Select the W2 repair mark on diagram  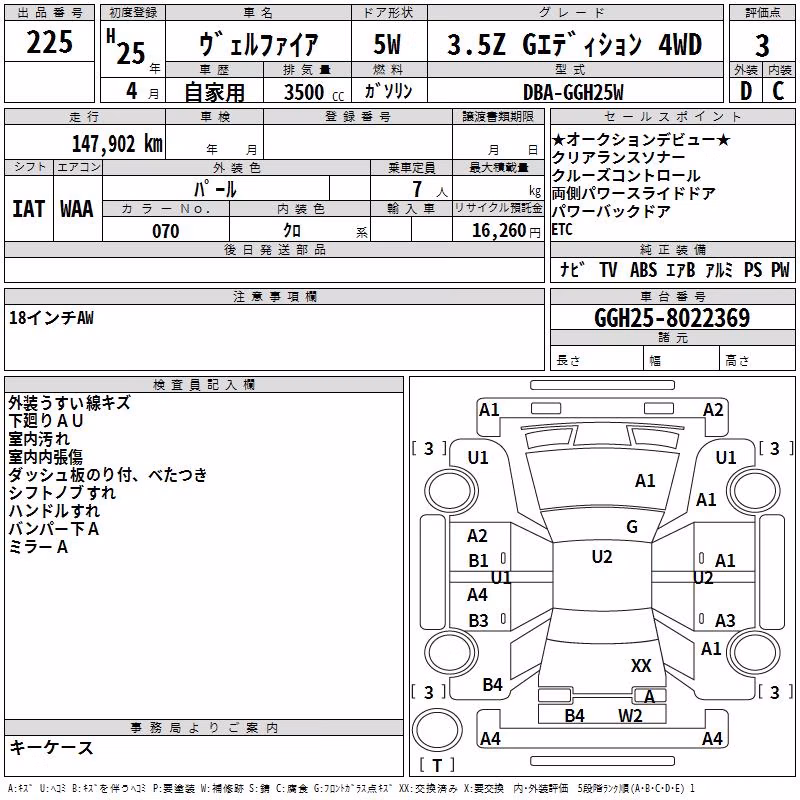pos(630,716)
